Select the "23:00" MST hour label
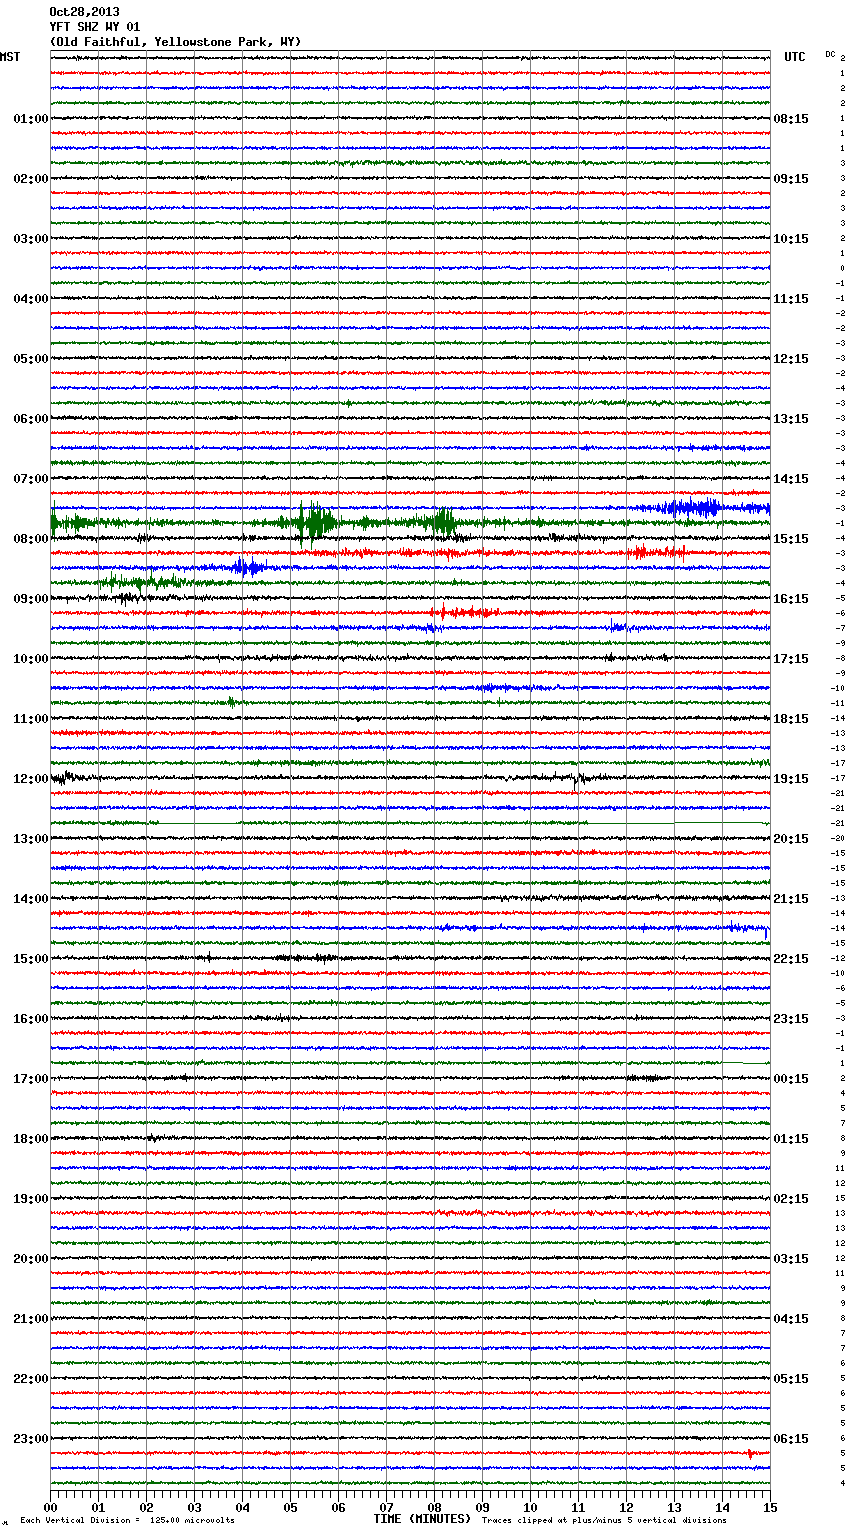Image resolution: width=850 pixels, height=1534 pixels. pos(31,1439)
